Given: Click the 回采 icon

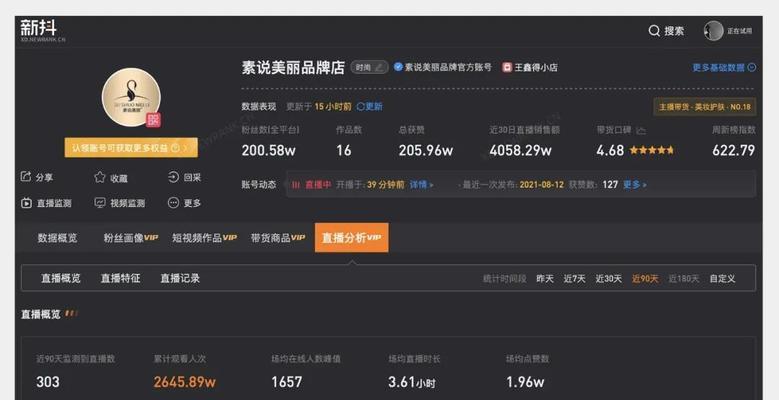Looking at the screenshot, I should pos(173,177).
